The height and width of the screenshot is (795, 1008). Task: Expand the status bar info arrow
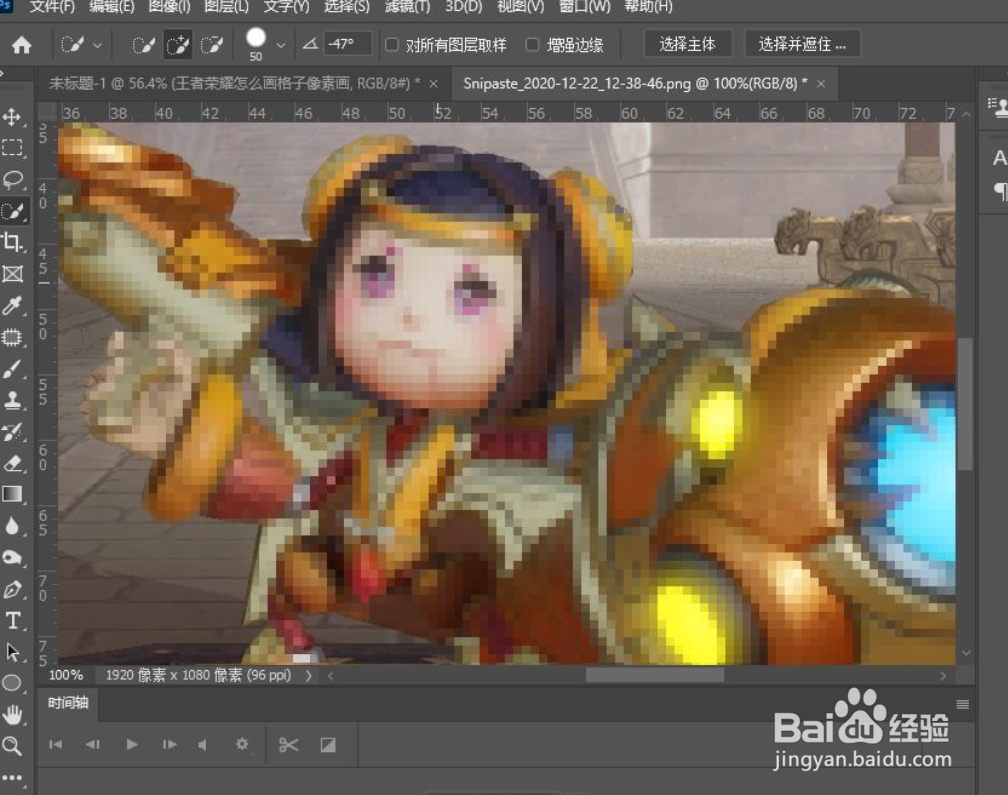click(309, 675)
